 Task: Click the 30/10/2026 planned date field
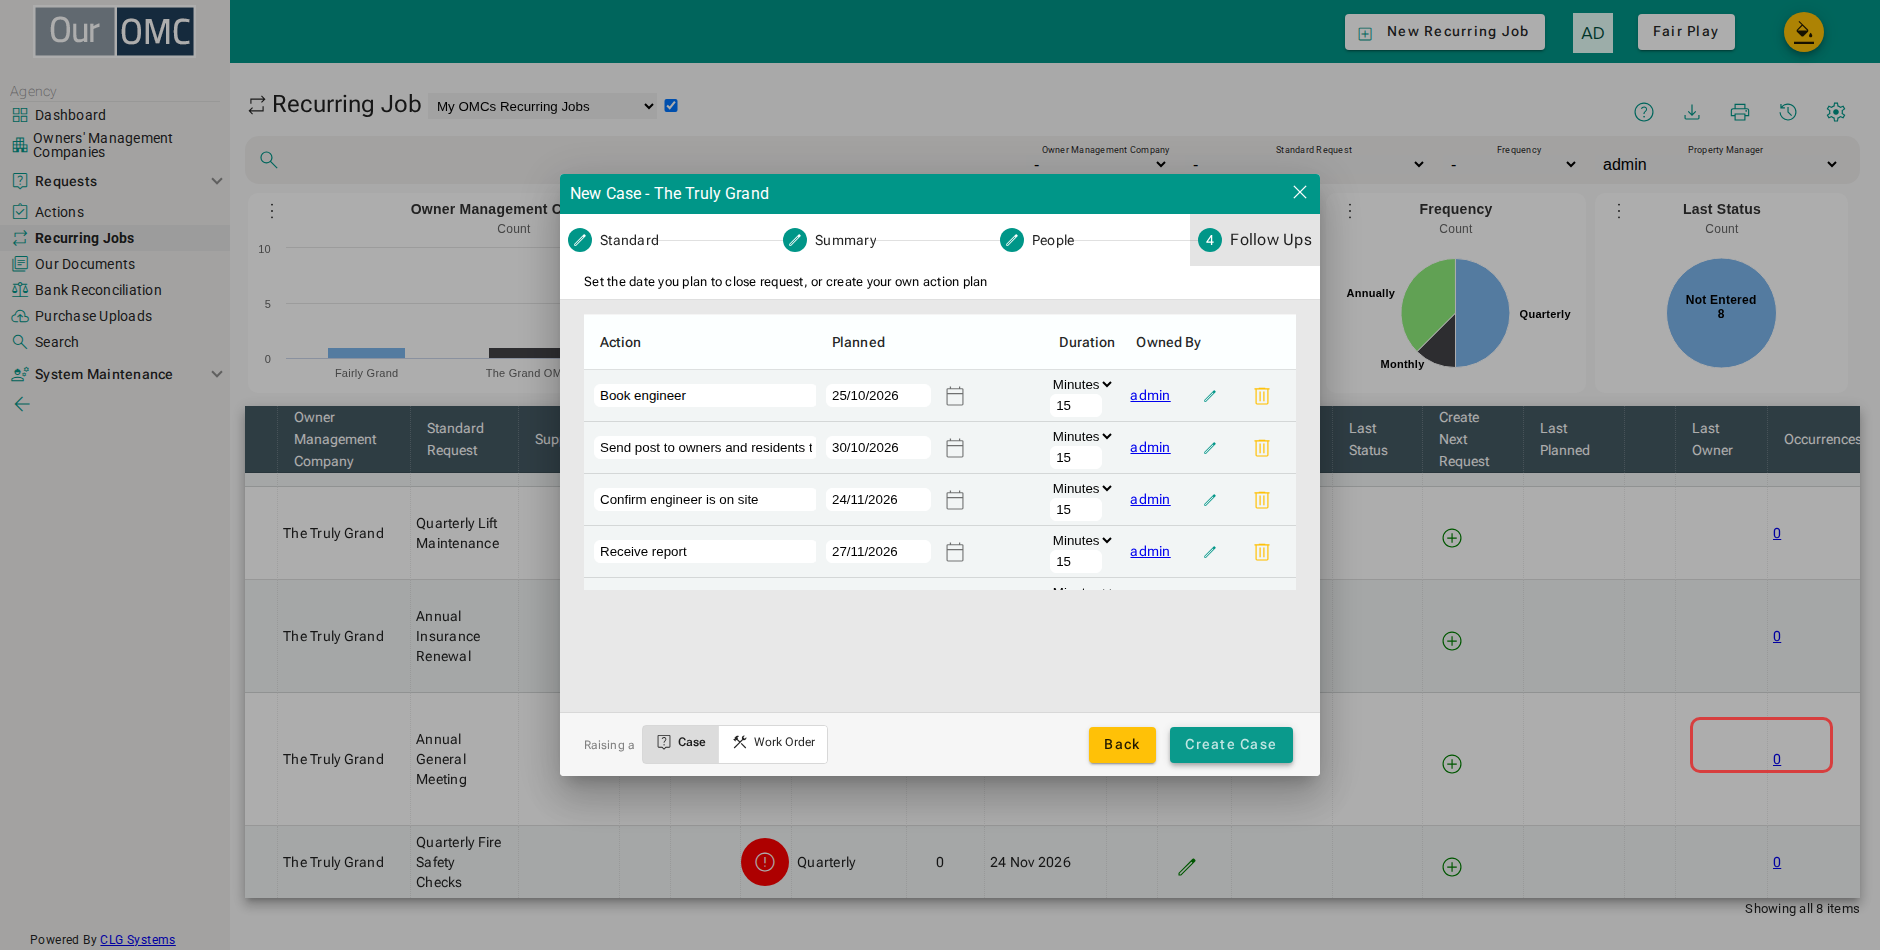pyautogui.click(x=878, y=448)
